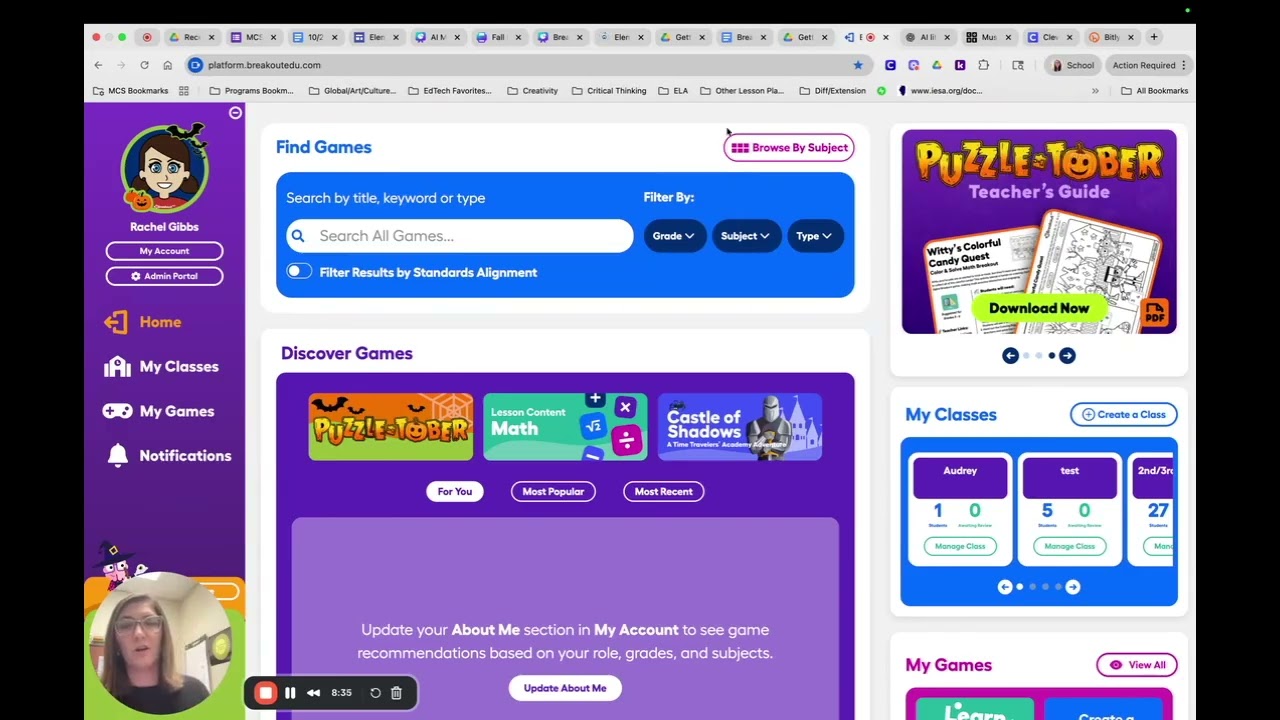Bookmark this page with the star icon

point(858,65)
